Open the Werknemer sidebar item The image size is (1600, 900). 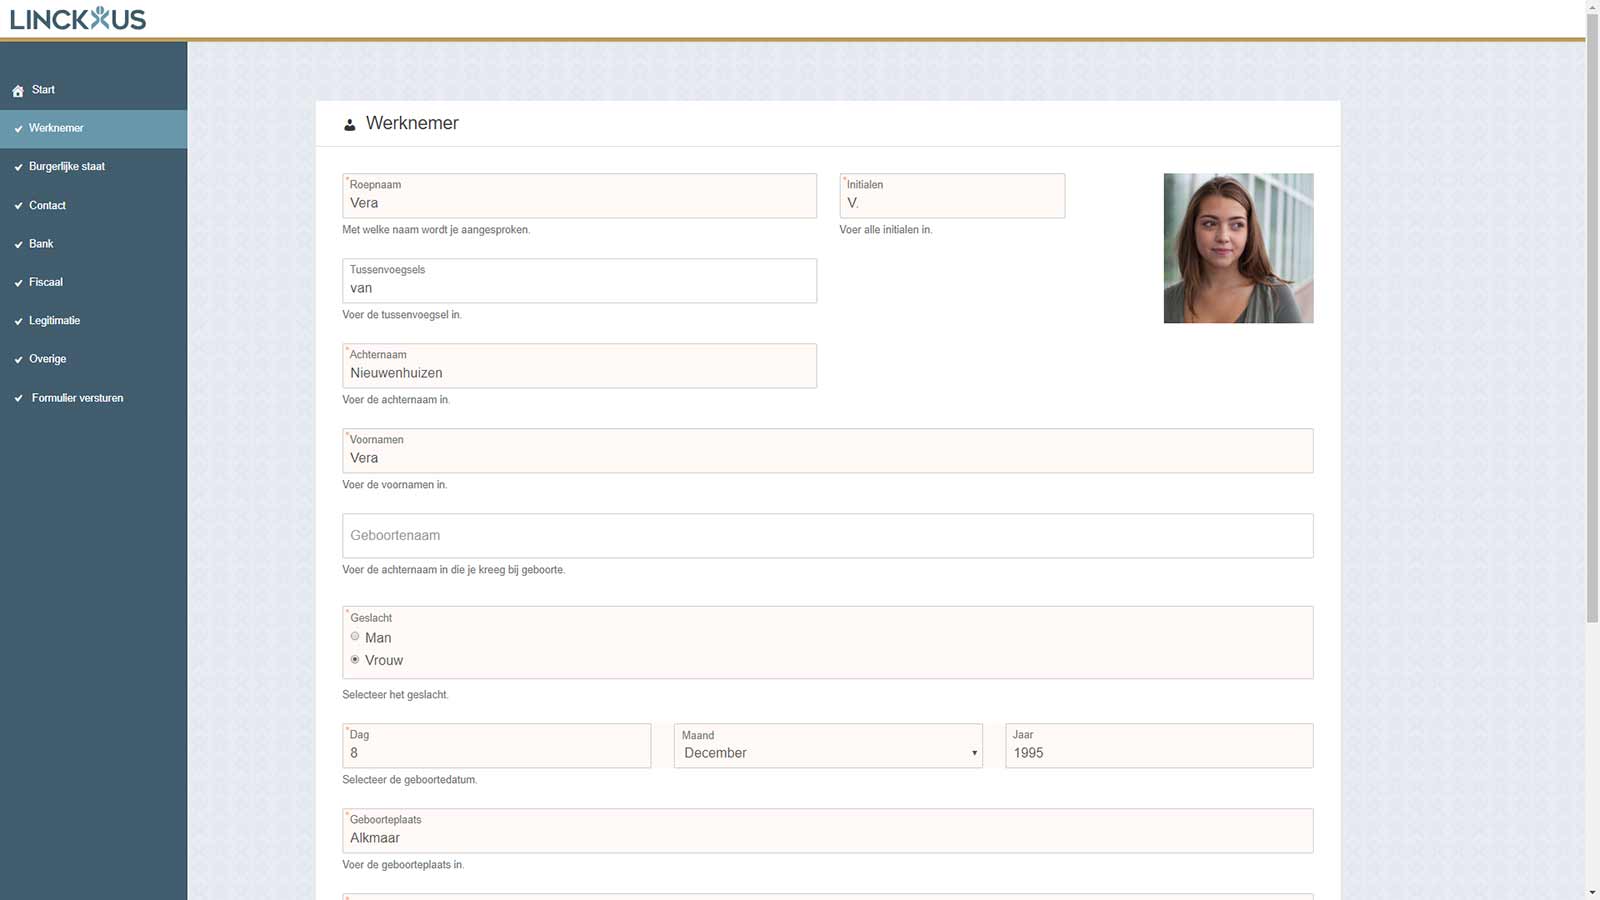tap(56, 128)
